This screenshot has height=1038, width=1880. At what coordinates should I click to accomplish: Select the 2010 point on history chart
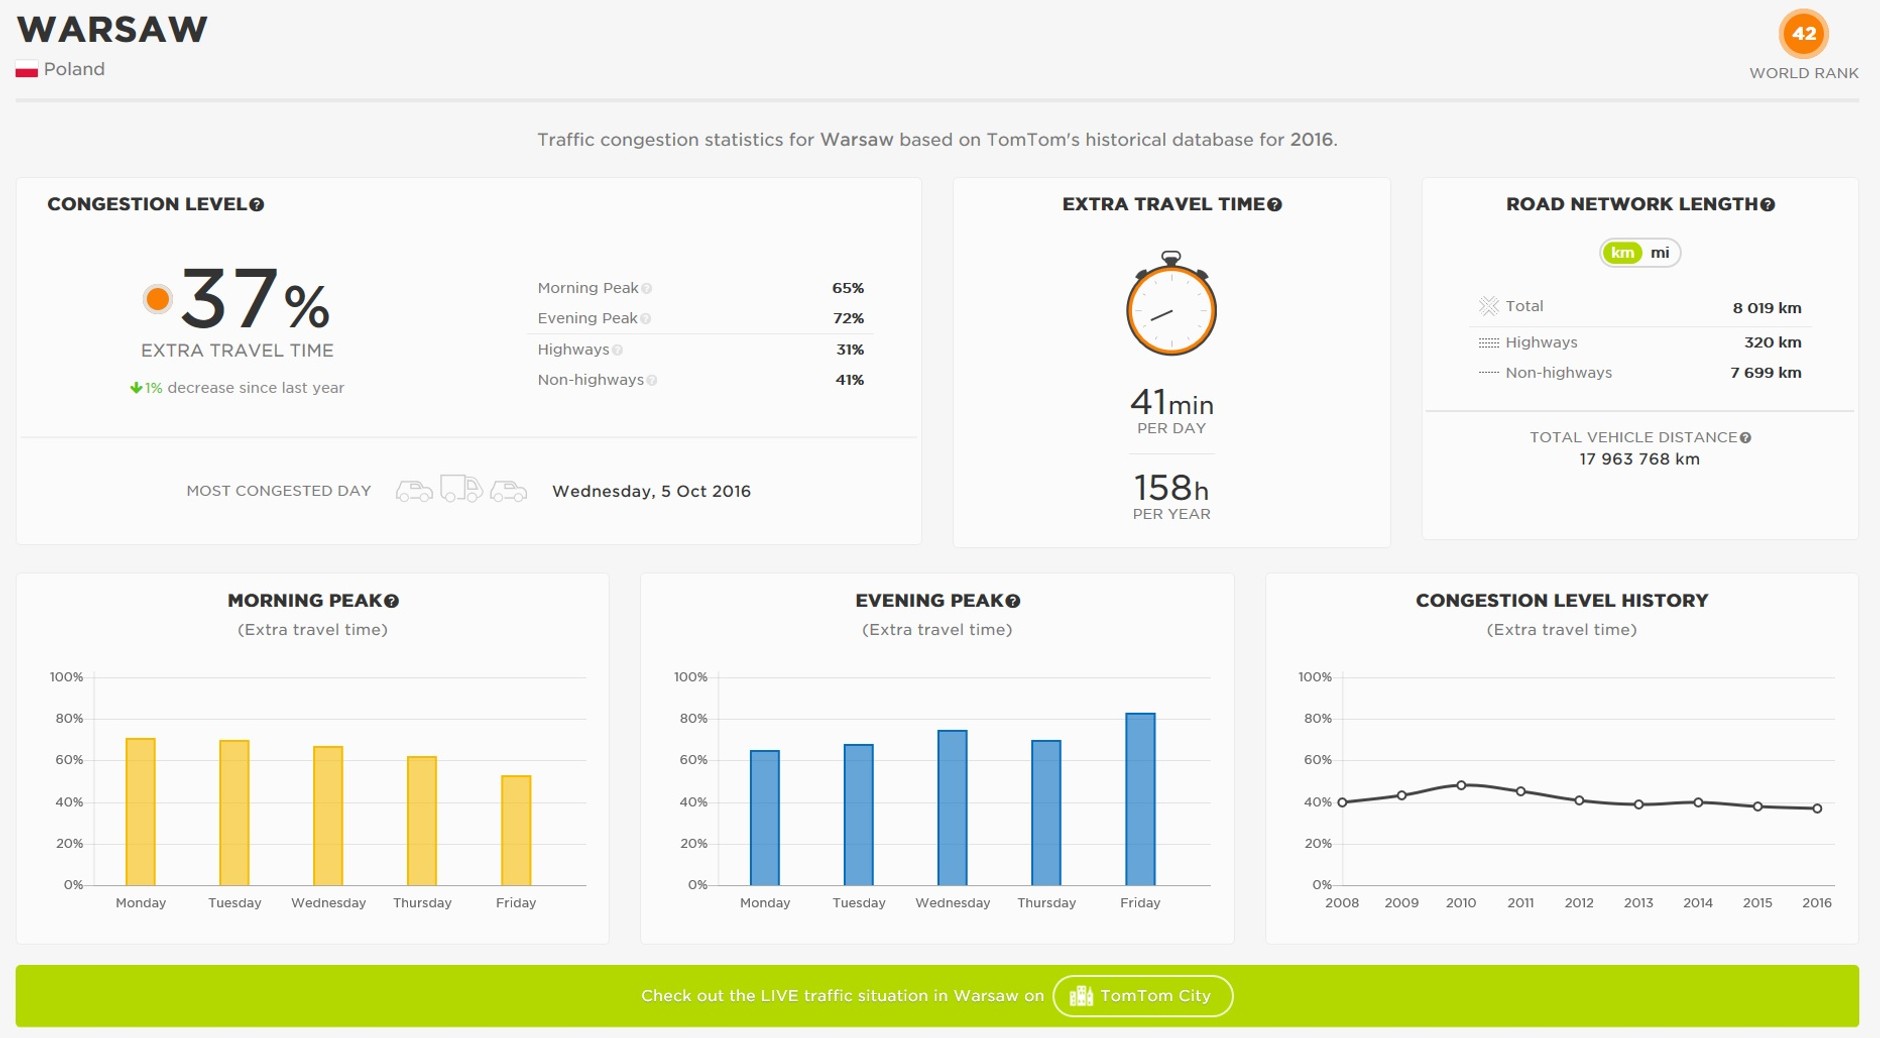(1461, 785)
